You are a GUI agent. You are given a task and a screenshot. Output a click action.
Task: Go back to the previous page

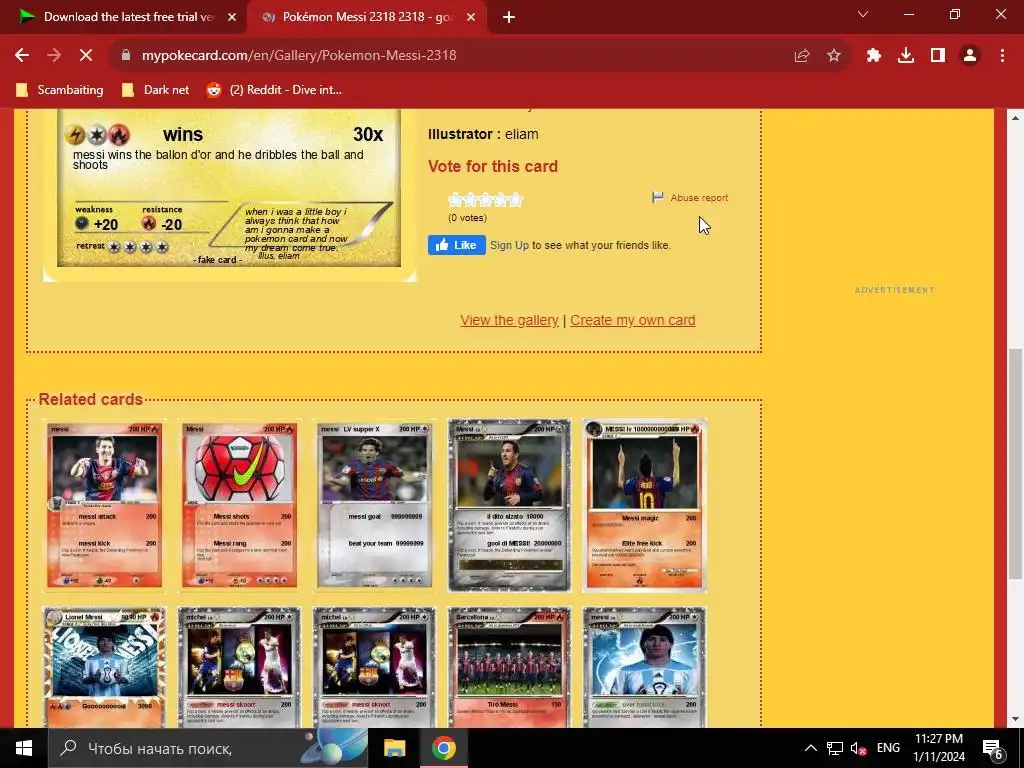click(22, 56)
